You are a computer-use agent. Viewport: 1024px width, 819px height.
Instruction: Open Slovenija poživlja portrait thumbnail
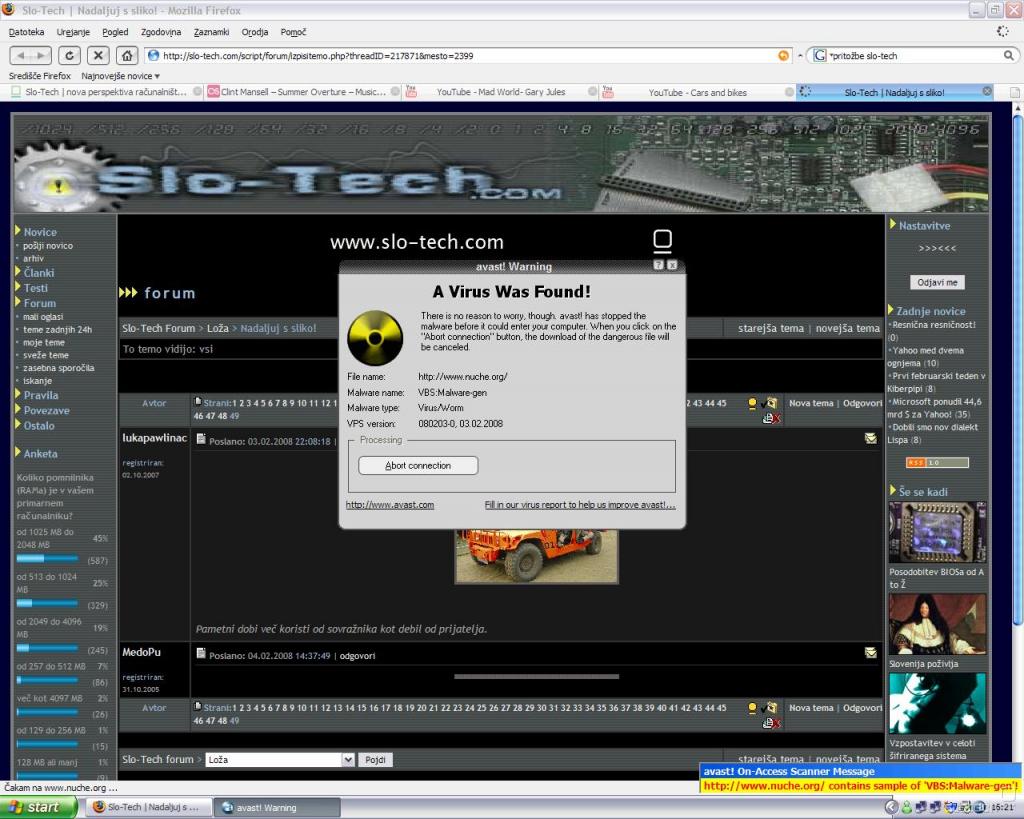(937, 624)
